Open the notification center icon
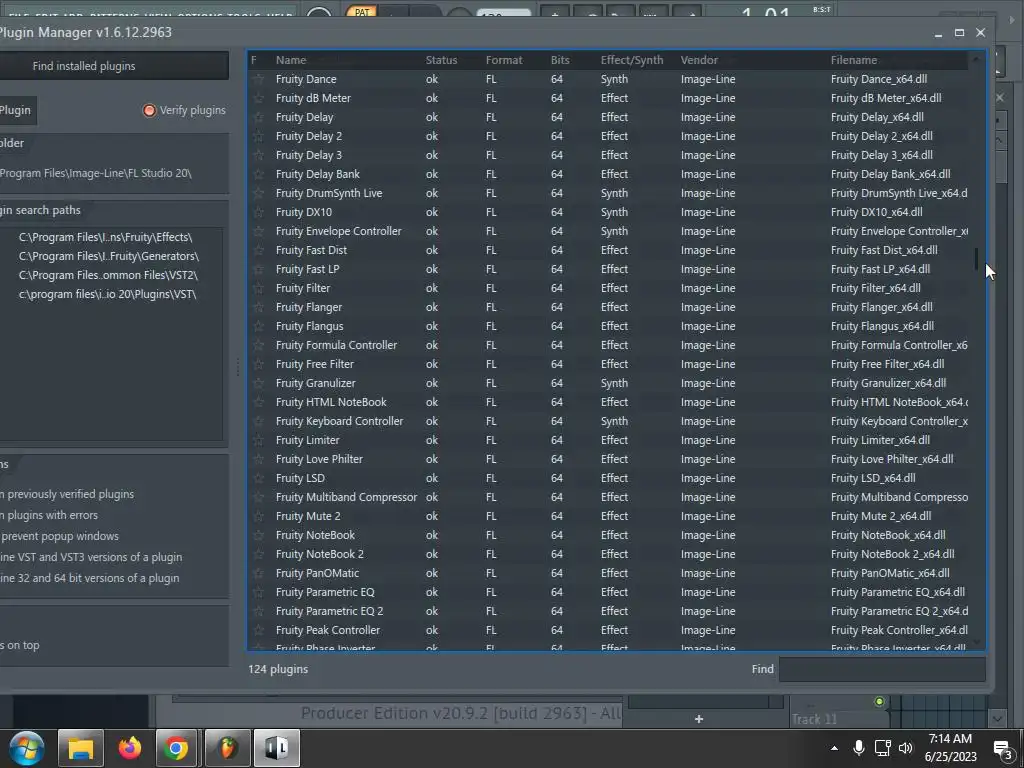The image size is (1024, 768). tap(1002, 749)
